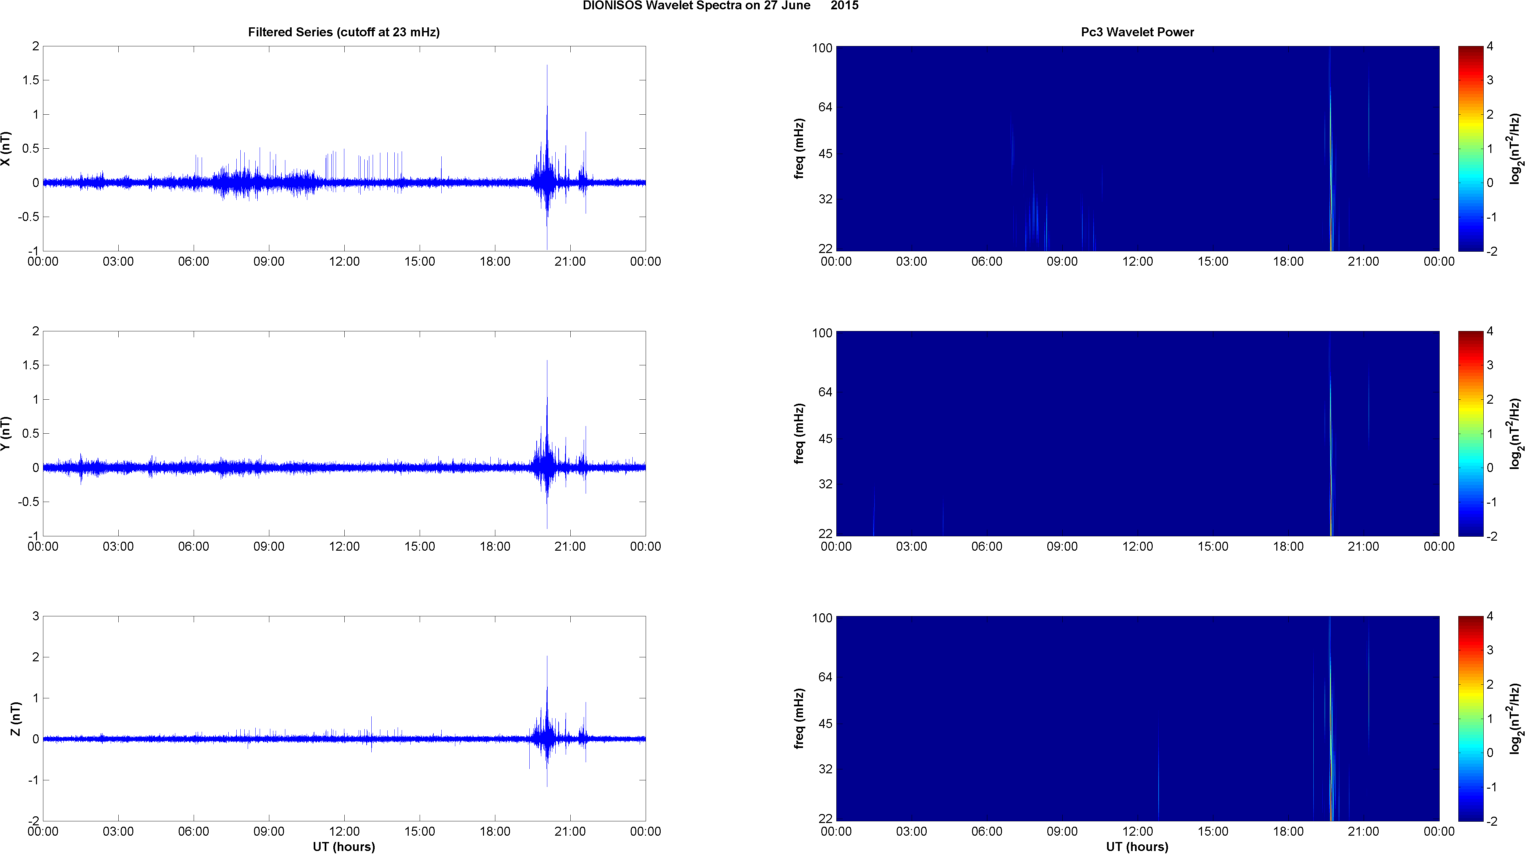
Task: Click the 0 tick on middle color bar scale
Action: (1490, 468)
